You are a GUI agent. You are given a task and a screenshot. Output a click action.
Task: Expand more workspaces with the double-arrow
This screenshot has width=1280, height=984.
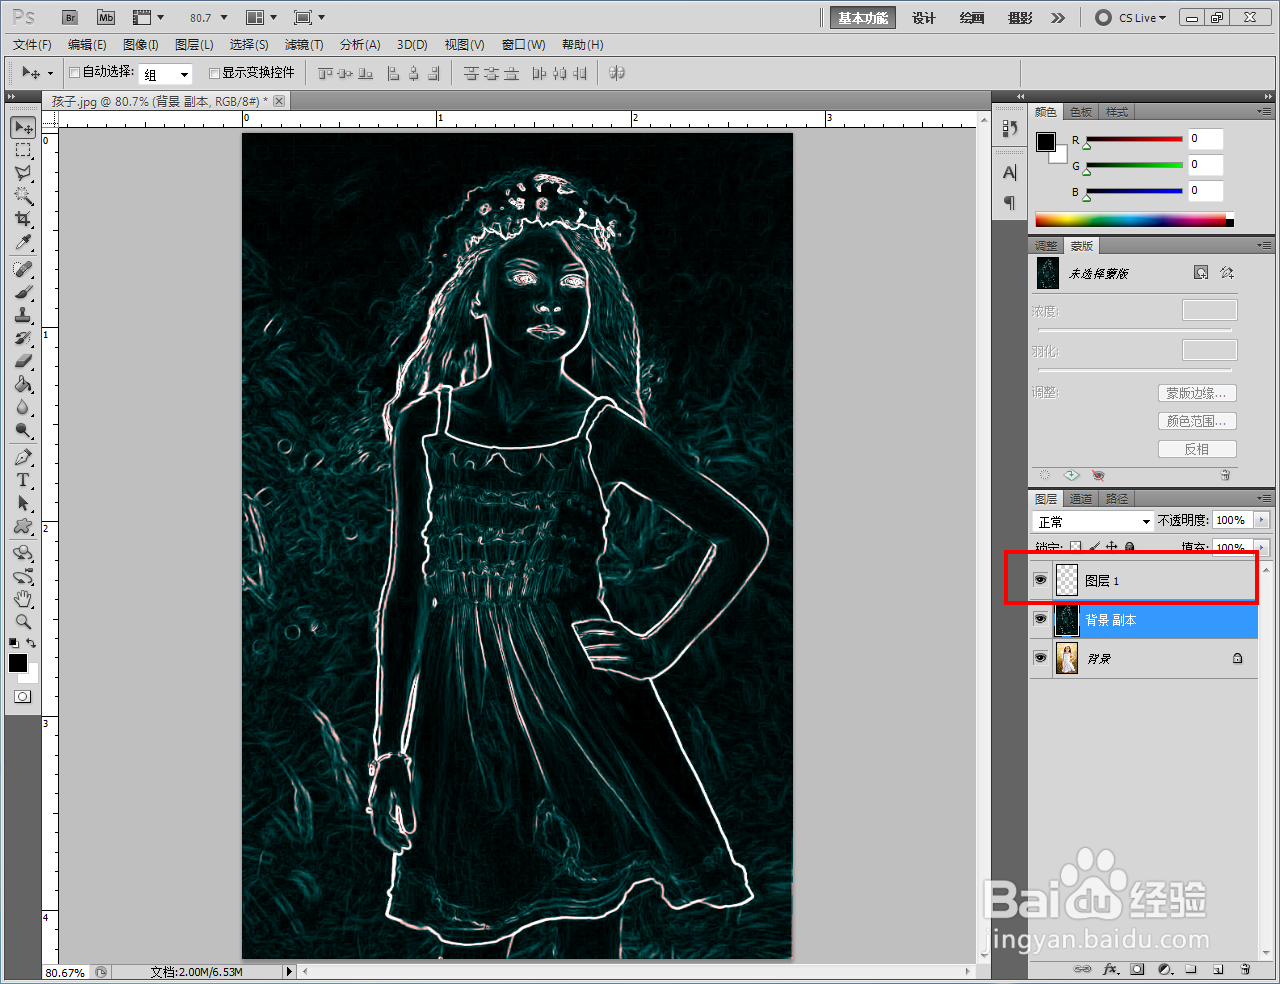pyautogui.click(x=1058, y=17)
